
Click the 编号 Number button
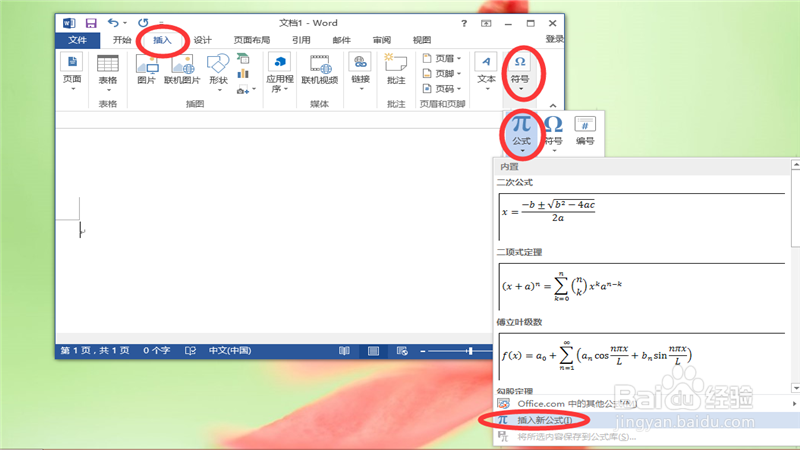(x=585, y=131)
